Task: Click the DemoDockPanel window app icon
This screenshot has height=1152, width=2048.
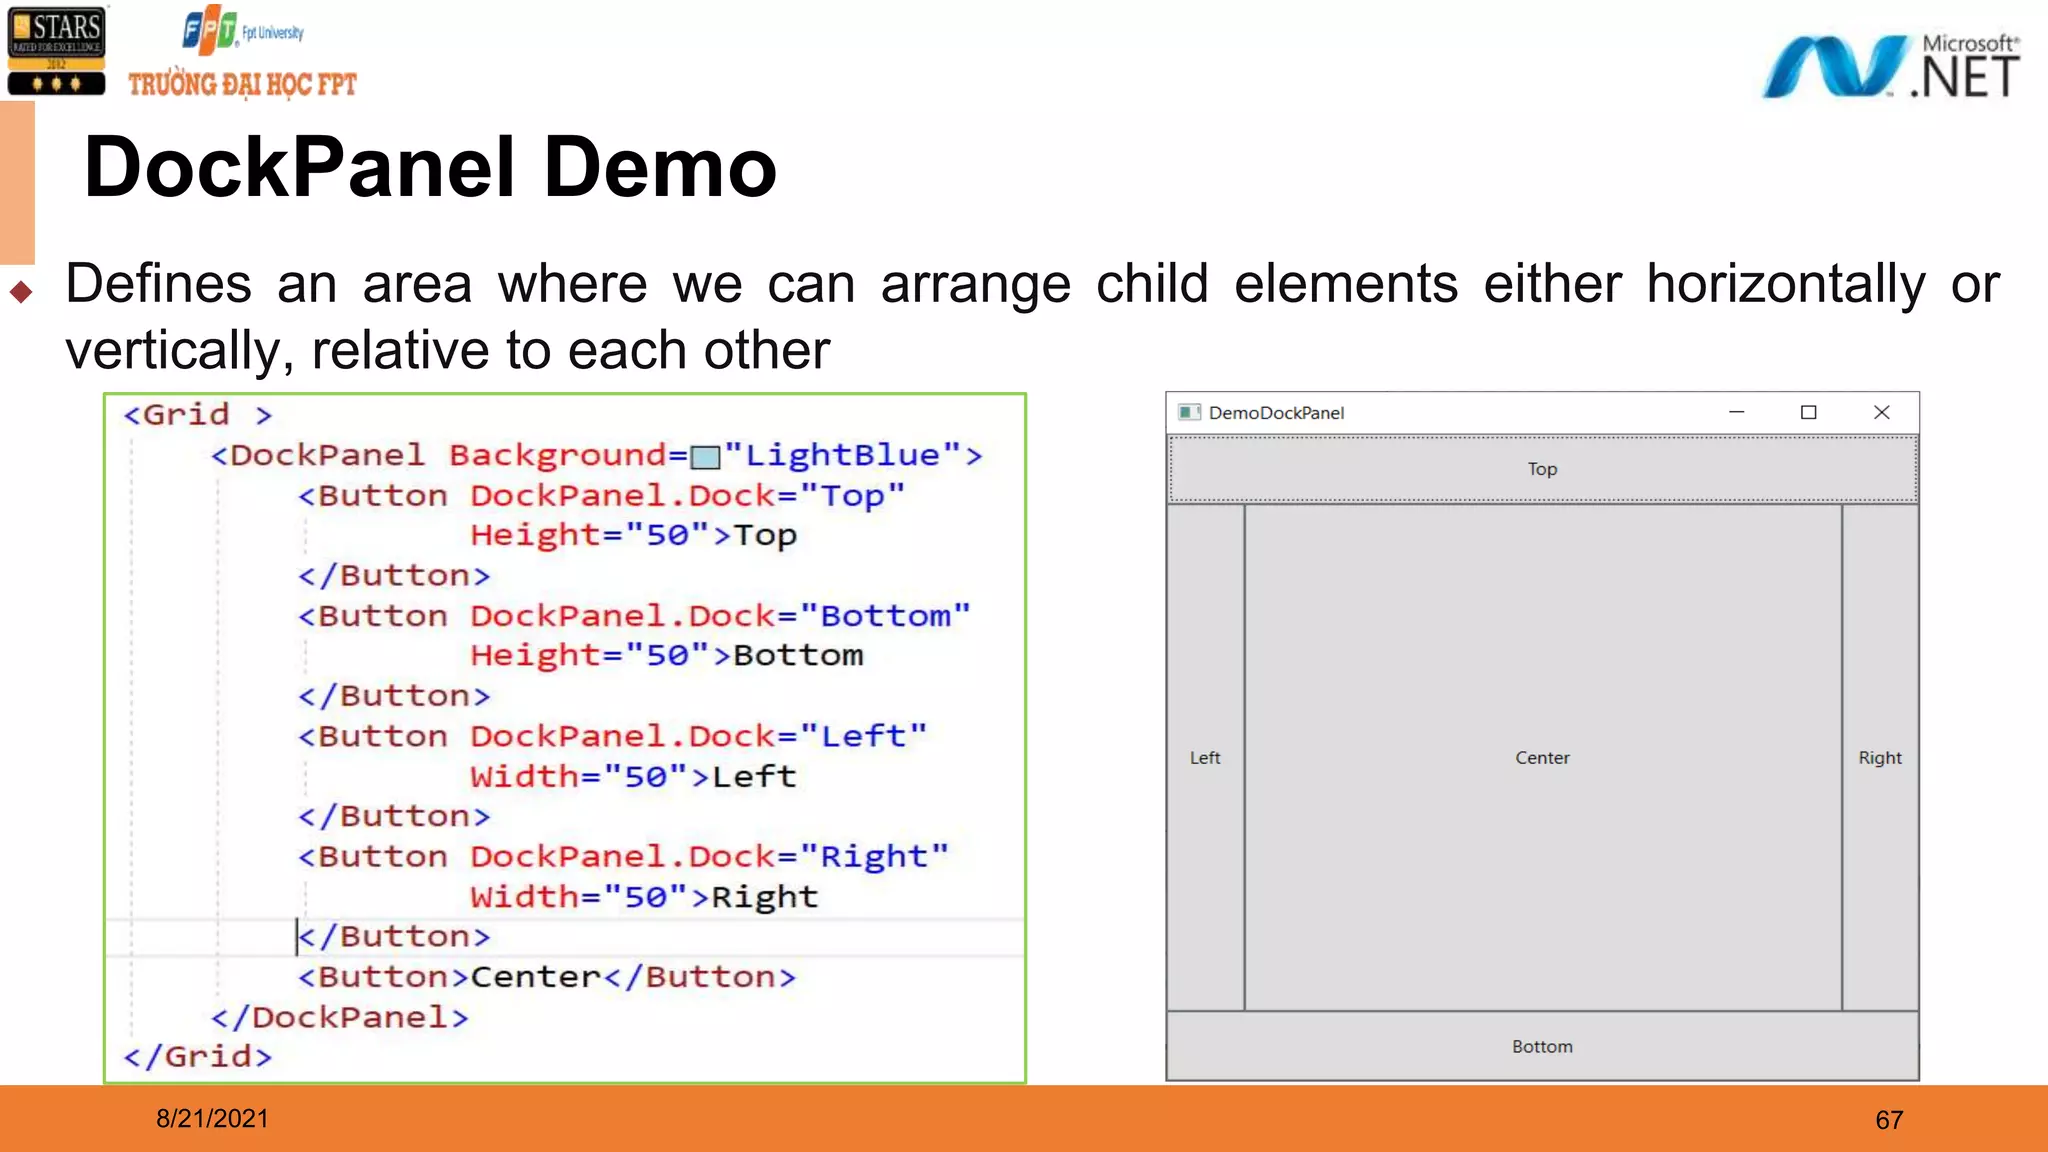Action: 1189,413
